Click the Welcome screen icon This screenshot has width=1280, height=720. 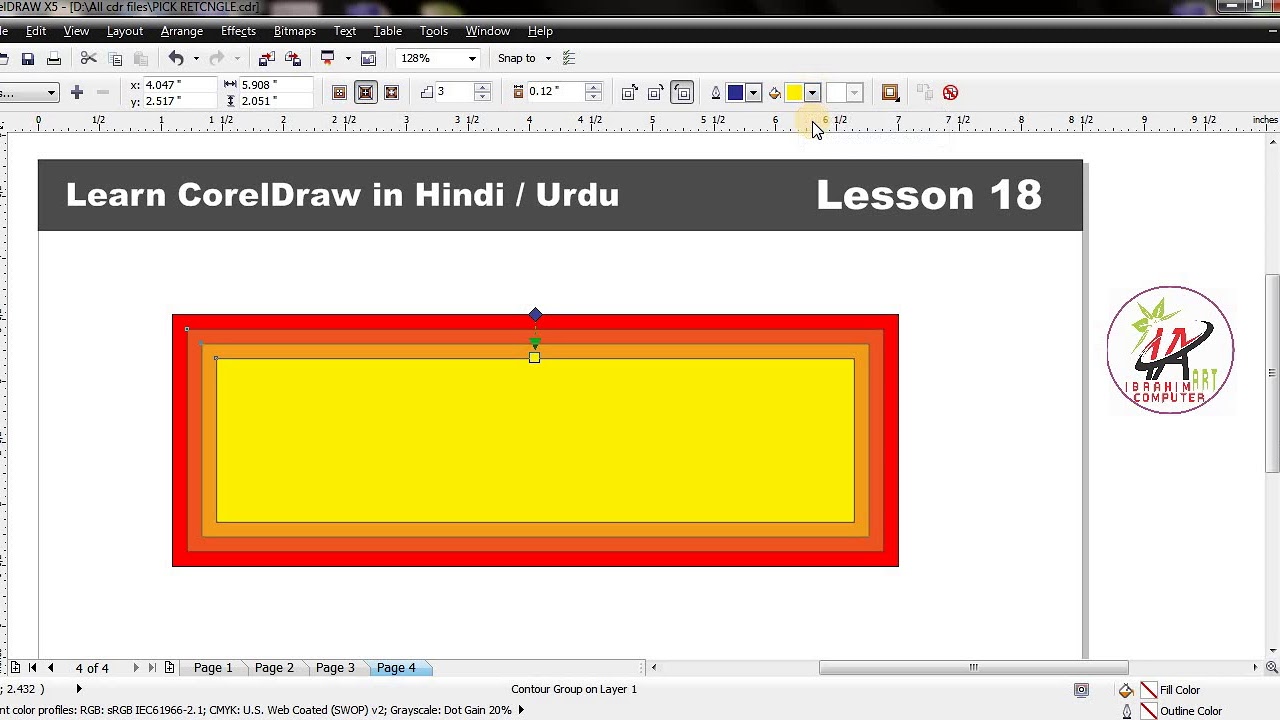click(368, 58)
